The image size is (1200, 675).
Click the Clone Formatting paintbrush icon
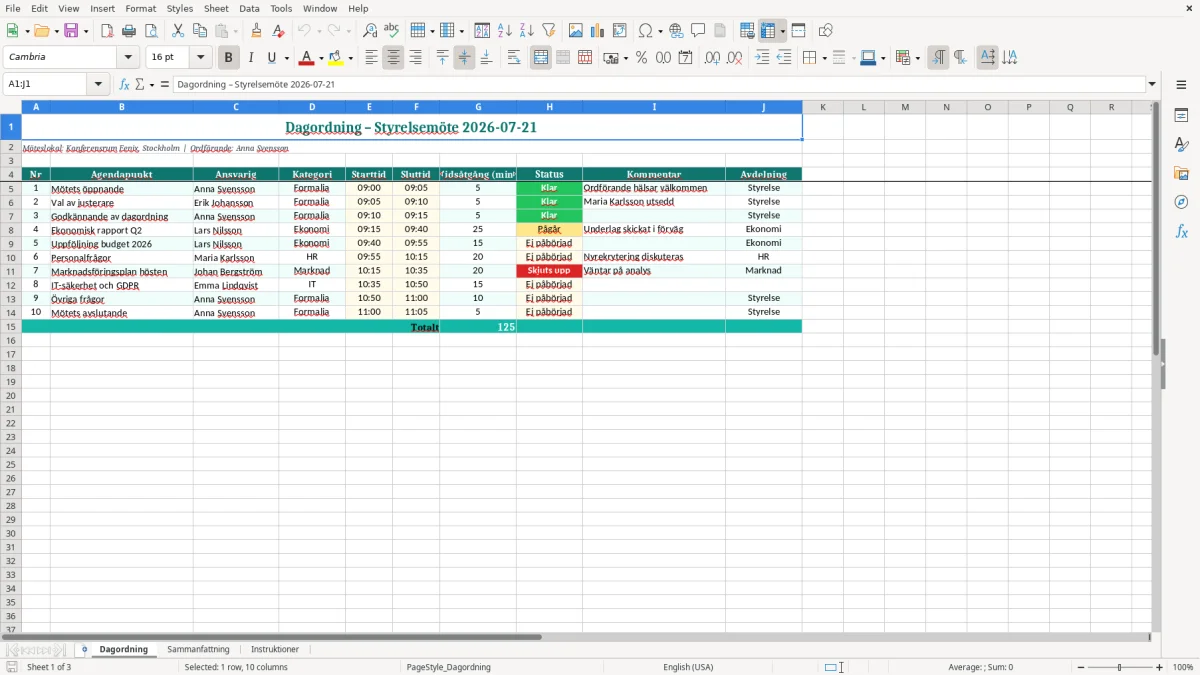[x=256, y=31]
